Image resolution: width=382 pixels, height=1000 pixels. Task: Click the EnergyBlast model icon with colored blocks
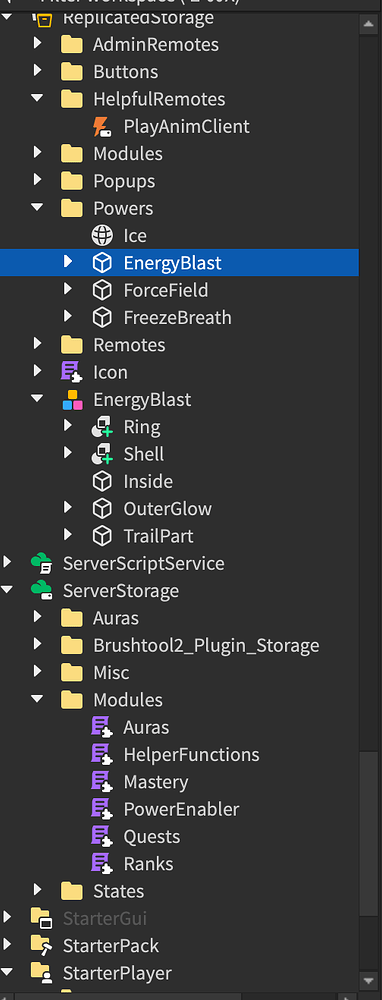[x=72, y=400]
